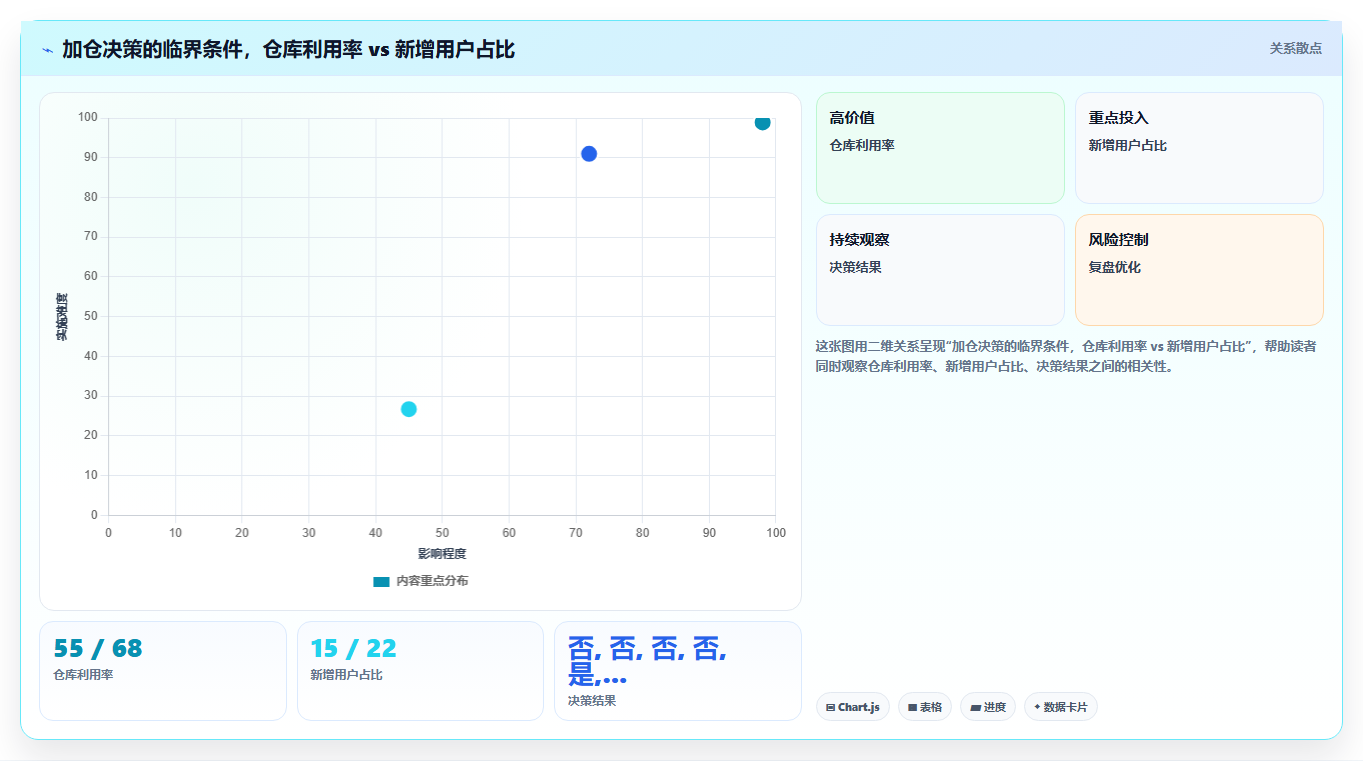Select the dark blue scatter point near 72
This screenshot has height=761, width=1363.
point(589,154)
